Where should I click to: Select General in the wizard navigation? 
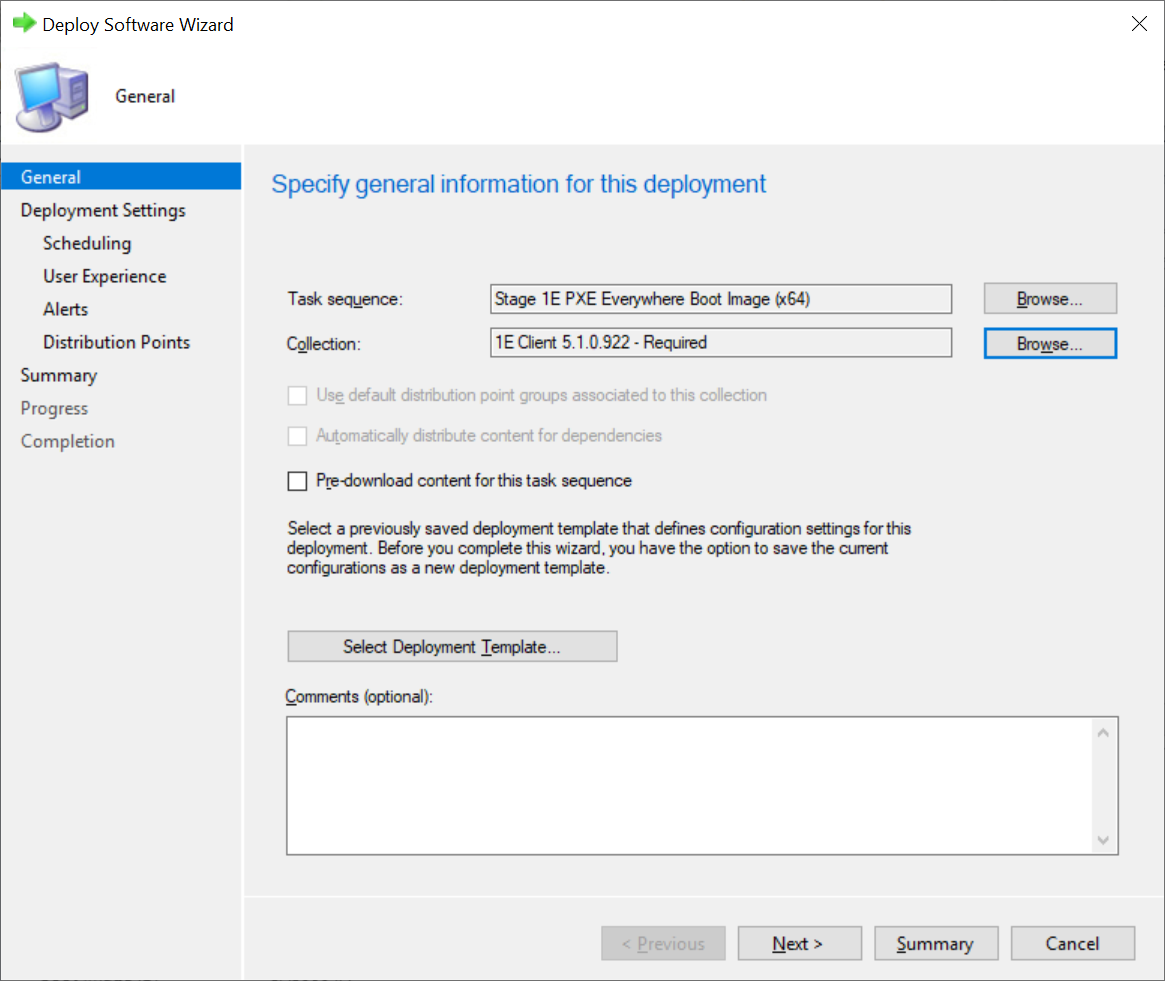coord(51,177)
